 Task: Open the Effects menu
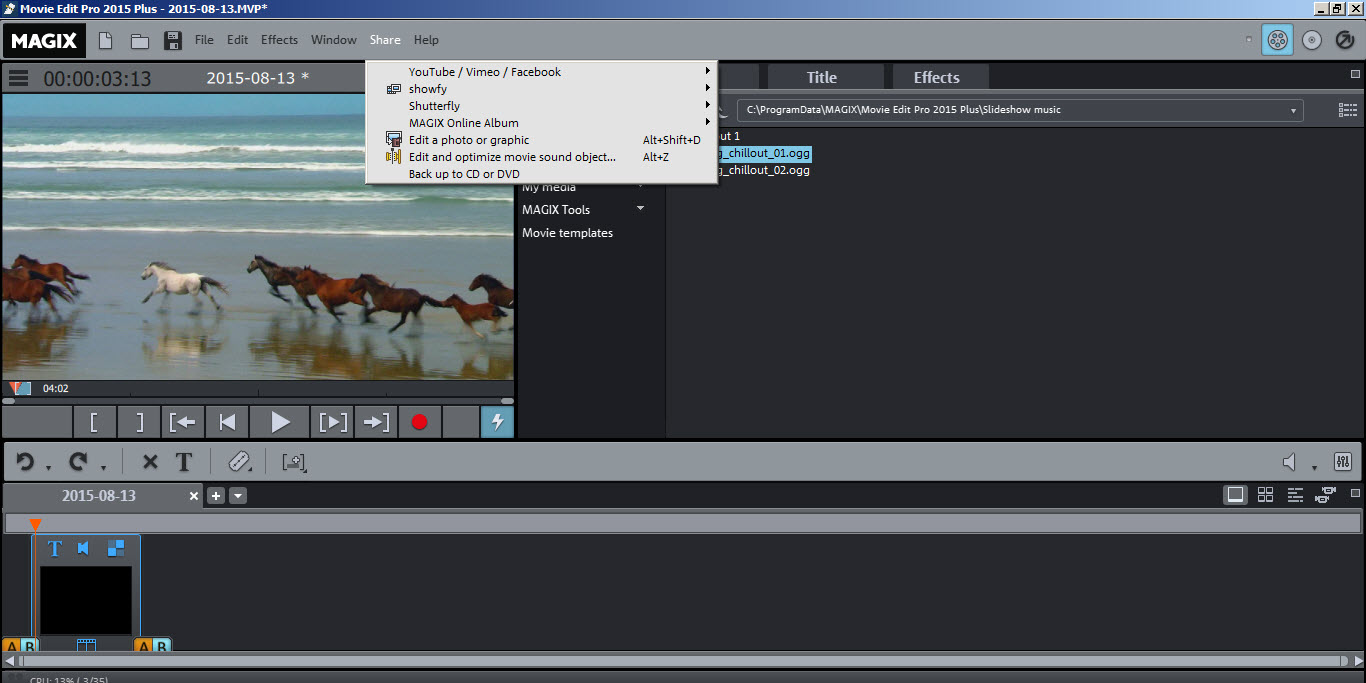tap(279, 40)
